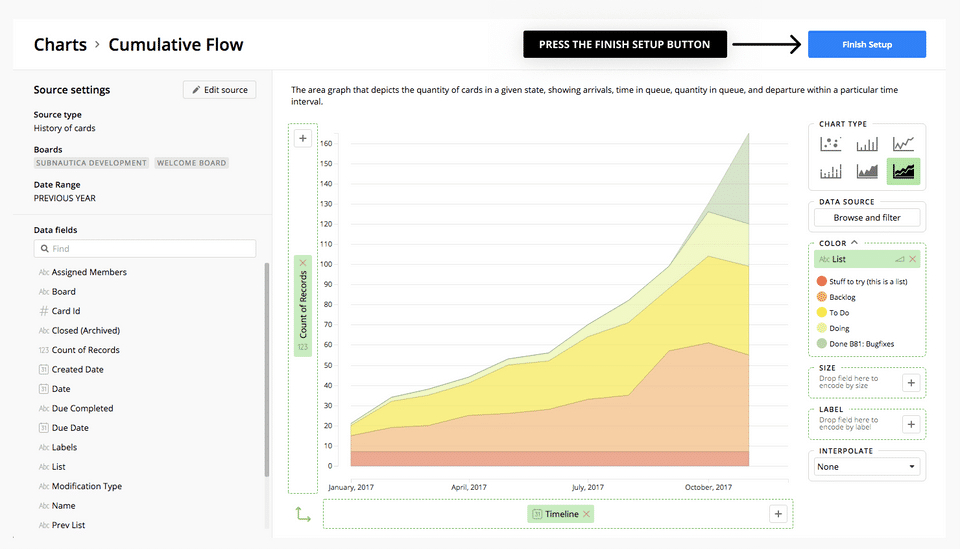Click the Abc icon beside Board field
Image resolution: width=960 pixels, height=549 pixels.
[43, 292]
